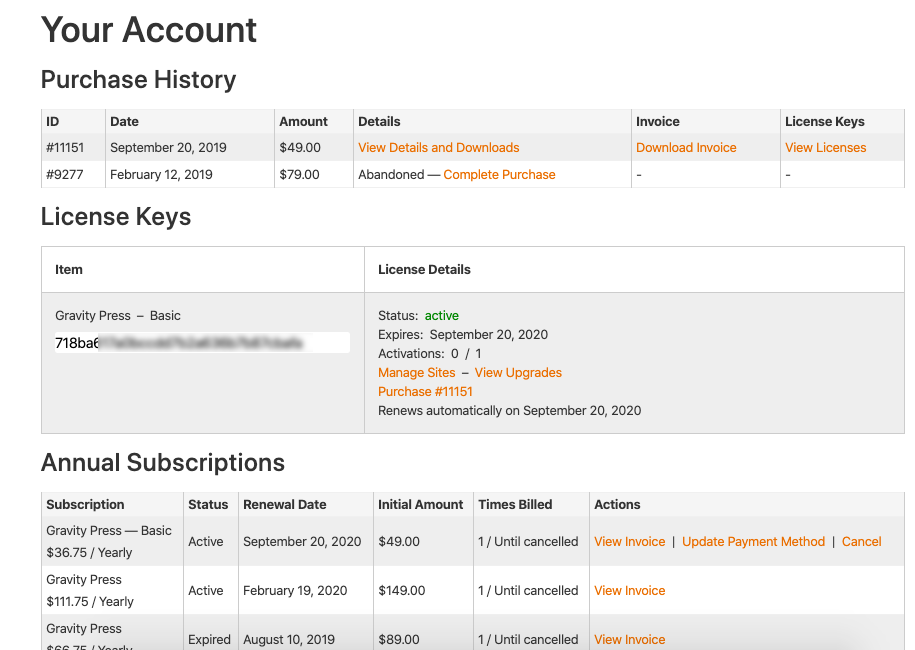Click the Invoice column header
915x650 pixels.
tap(658, 121)
